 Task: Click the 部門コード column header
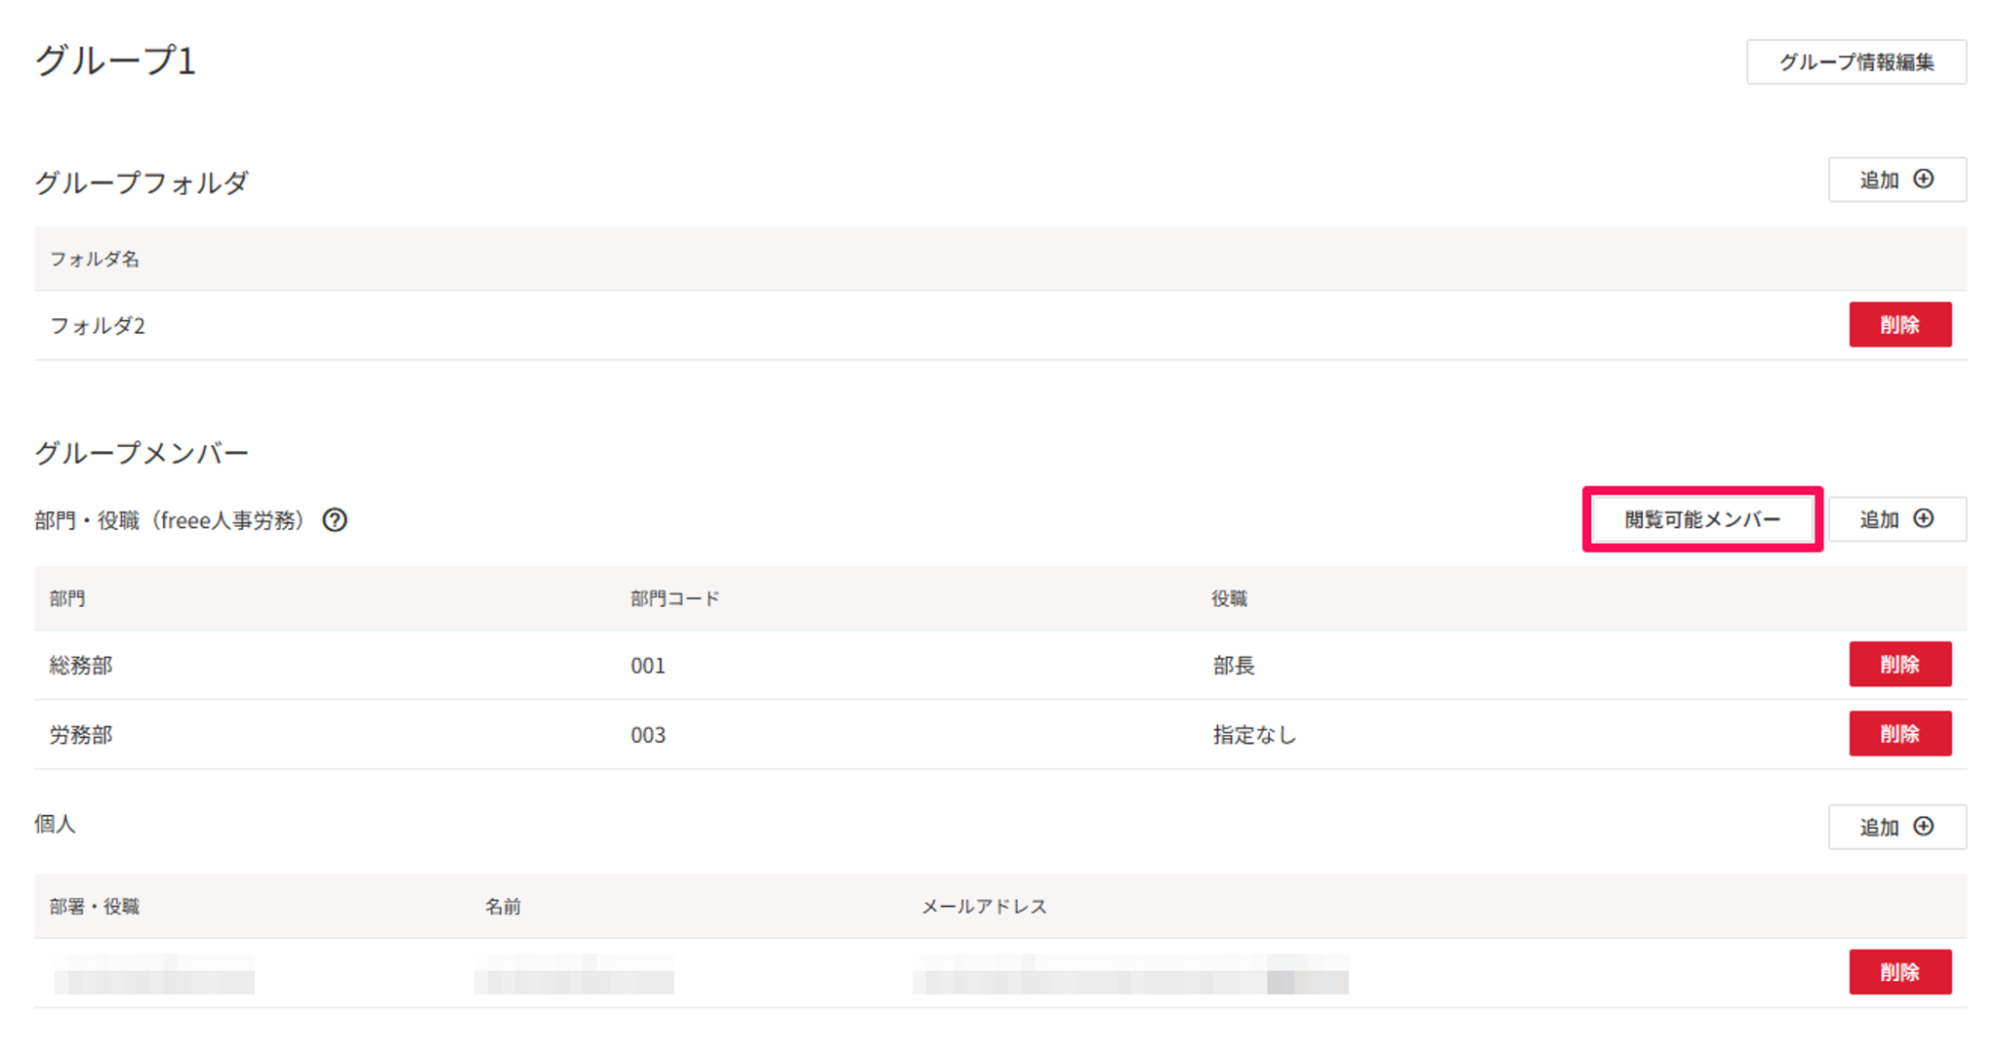click(x=675, y=599)
